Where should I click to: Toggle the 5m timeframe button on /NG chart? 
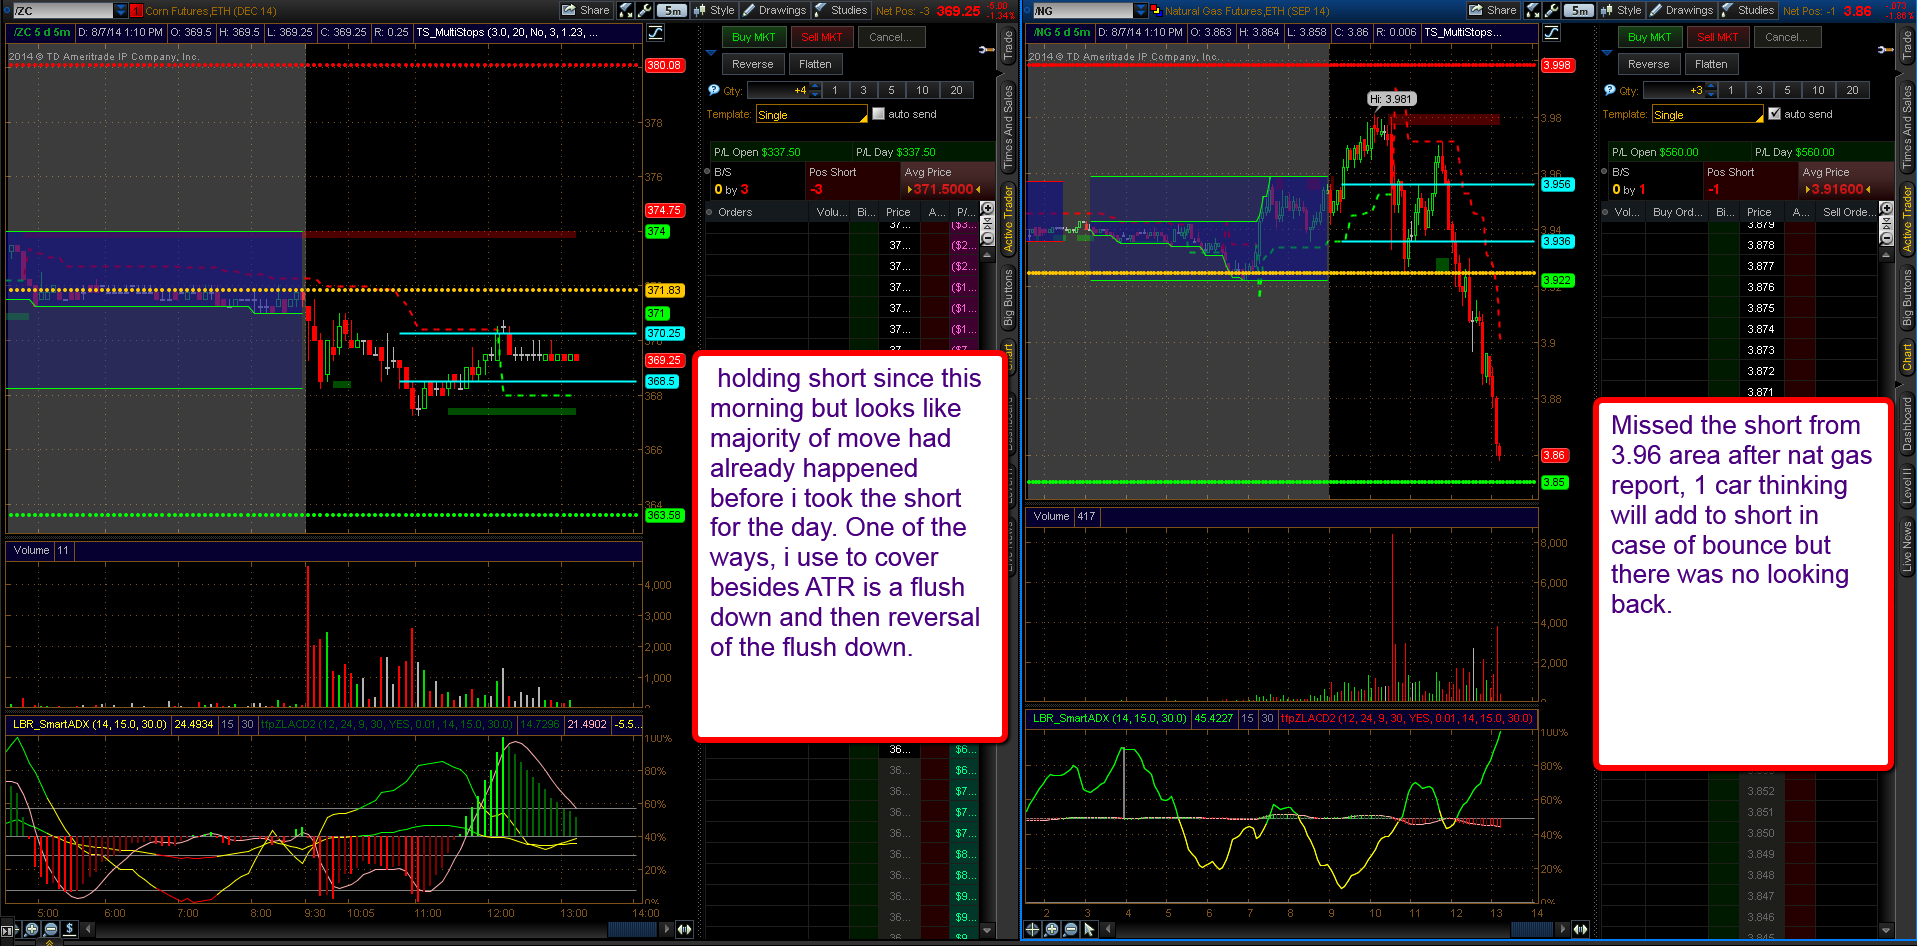pyautogui.click(x=1579, y=10)
